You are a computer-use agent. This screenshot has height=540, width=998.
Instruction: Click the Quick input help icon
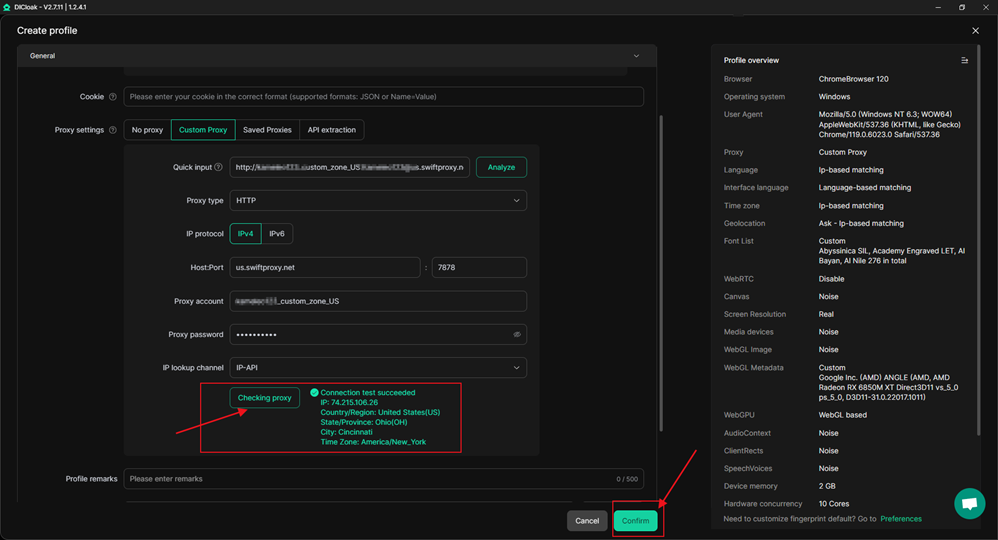tap(219, 168)
